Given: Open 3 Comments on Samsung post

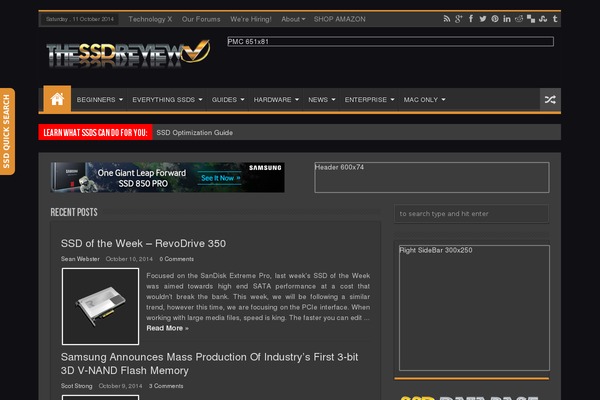Looking at the screenshot, I should tap(166, 386).
